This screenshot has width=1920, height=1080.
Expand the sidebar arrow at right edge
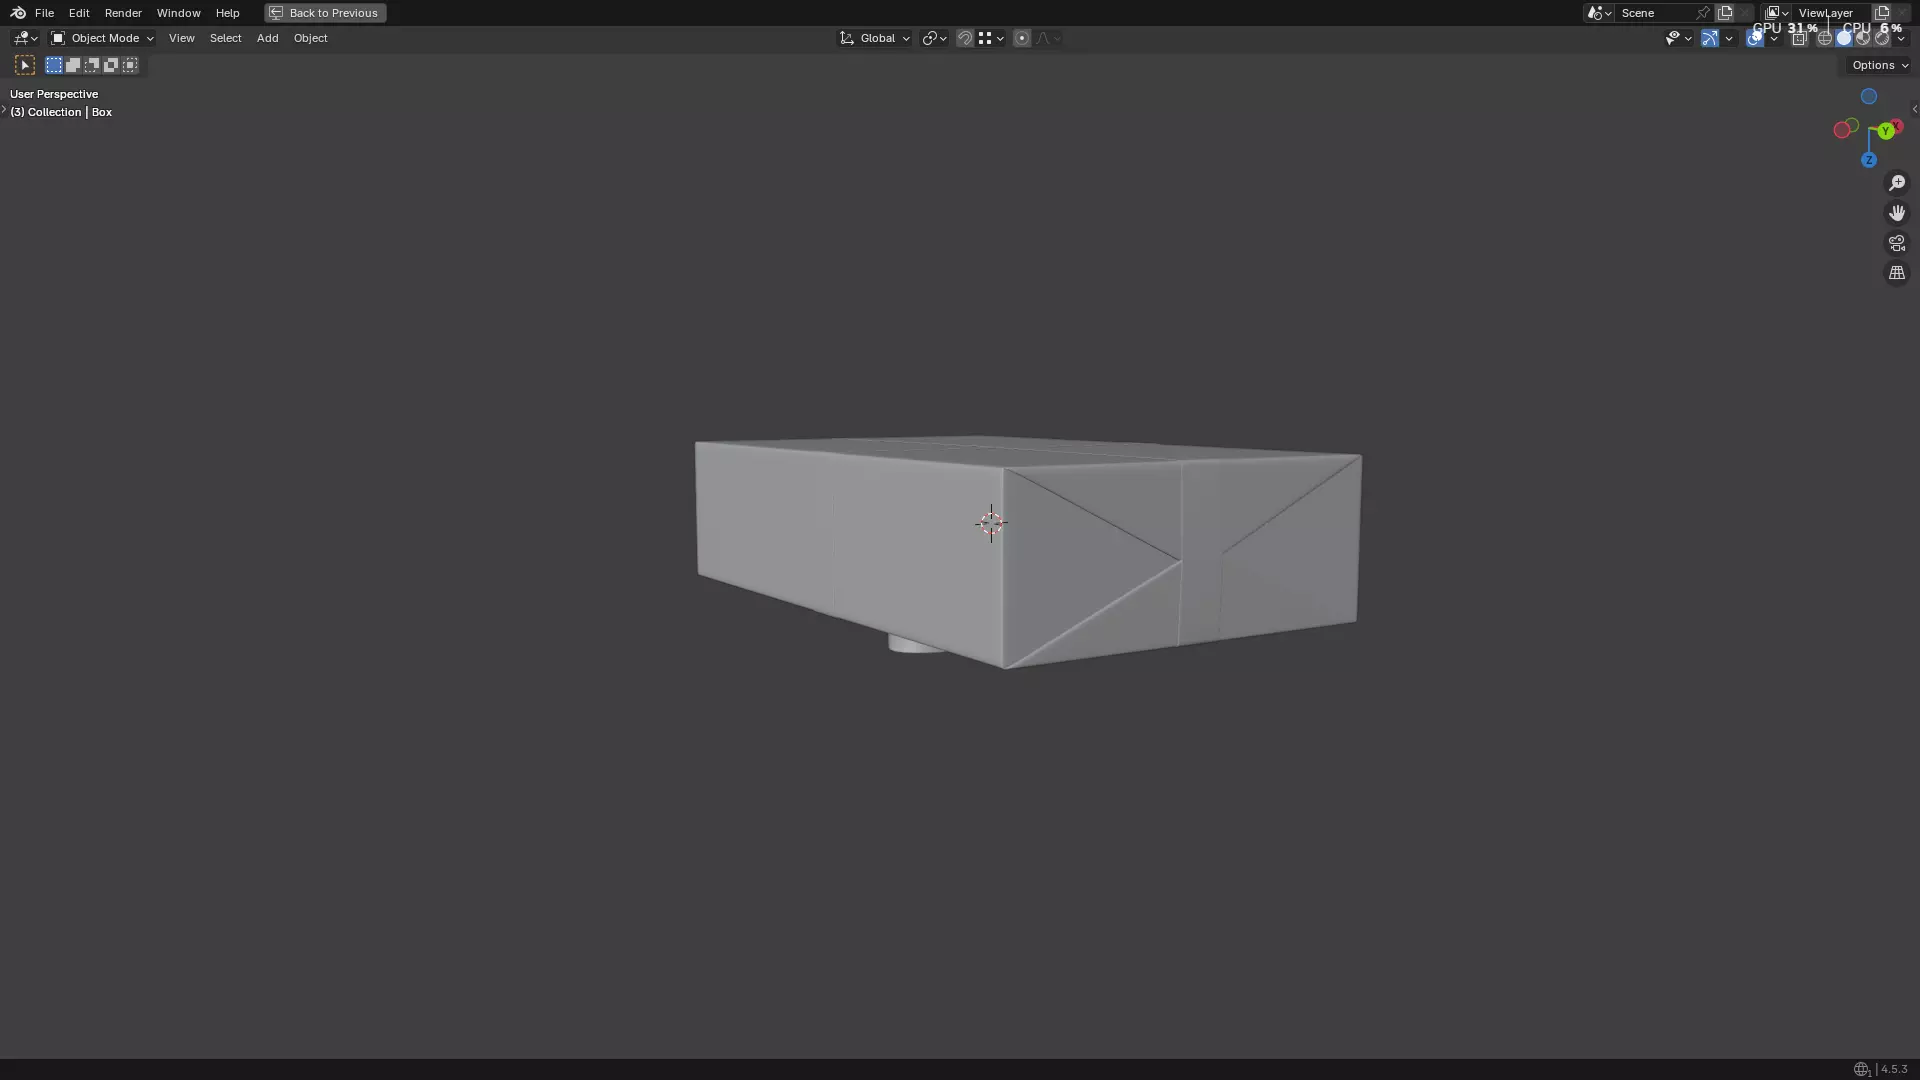pyautogui.click(x=1914, y=109)
